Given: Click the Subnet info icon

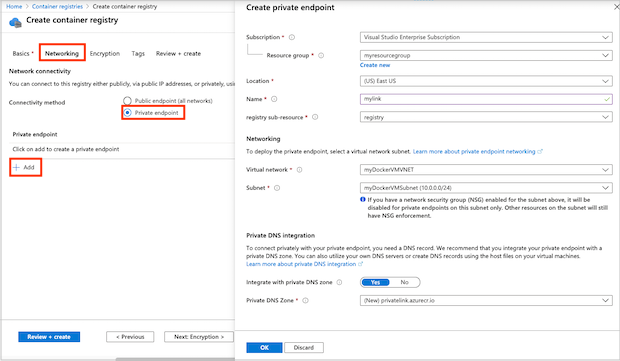Looking at the screenshot, I should pos(277,188).
